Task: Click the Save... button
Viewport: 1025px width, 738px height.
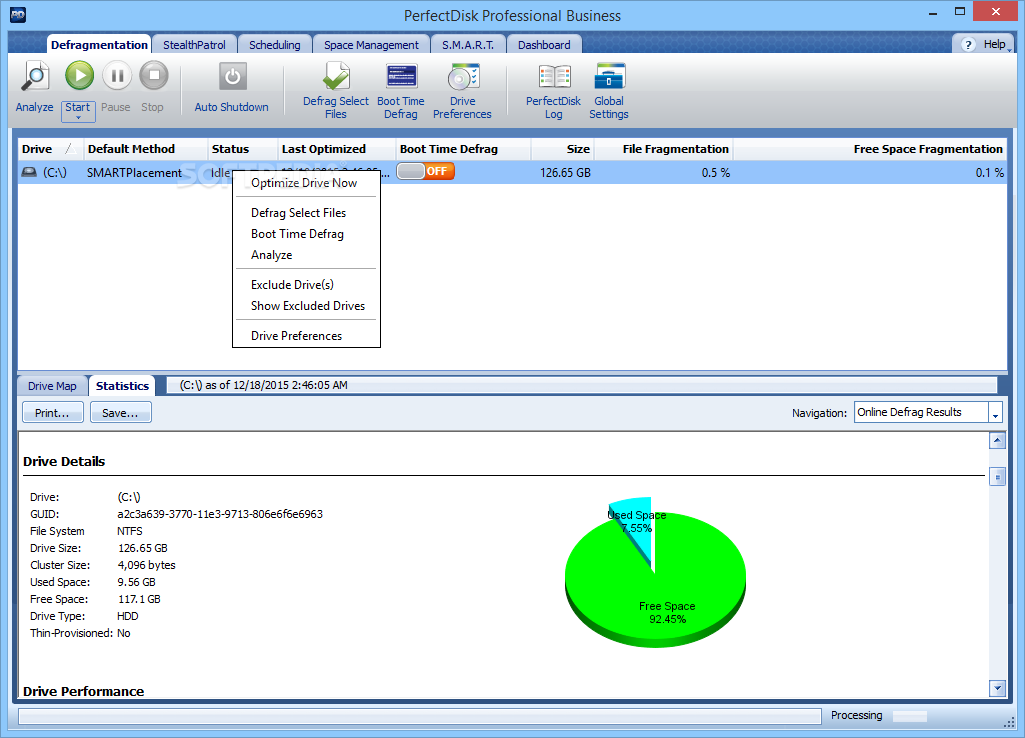Action: point(120,412)
